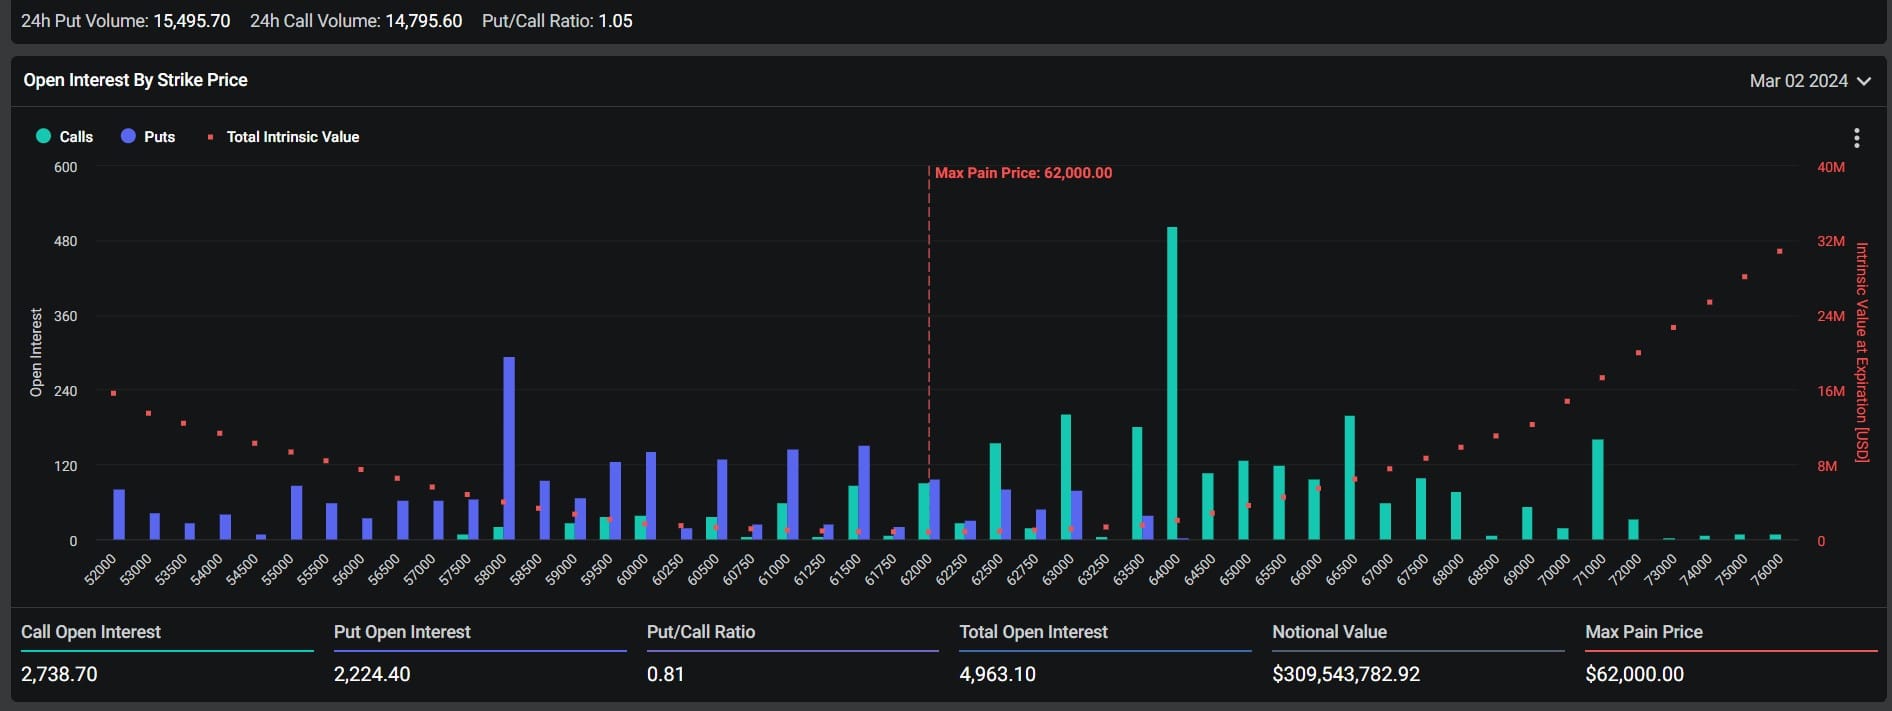This screenshot has width=1892, height=711.
Task: Click the 600 left axis label
Action: [65, 167]
